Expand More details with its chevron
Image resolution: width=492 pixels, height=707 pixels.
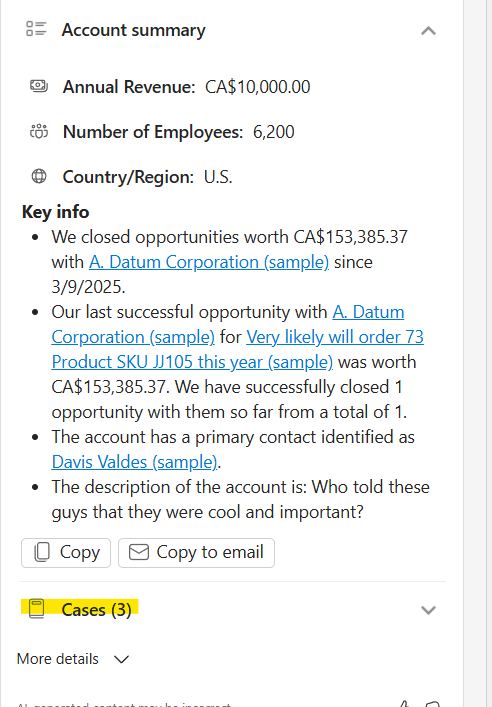click(x=121, y=659)
